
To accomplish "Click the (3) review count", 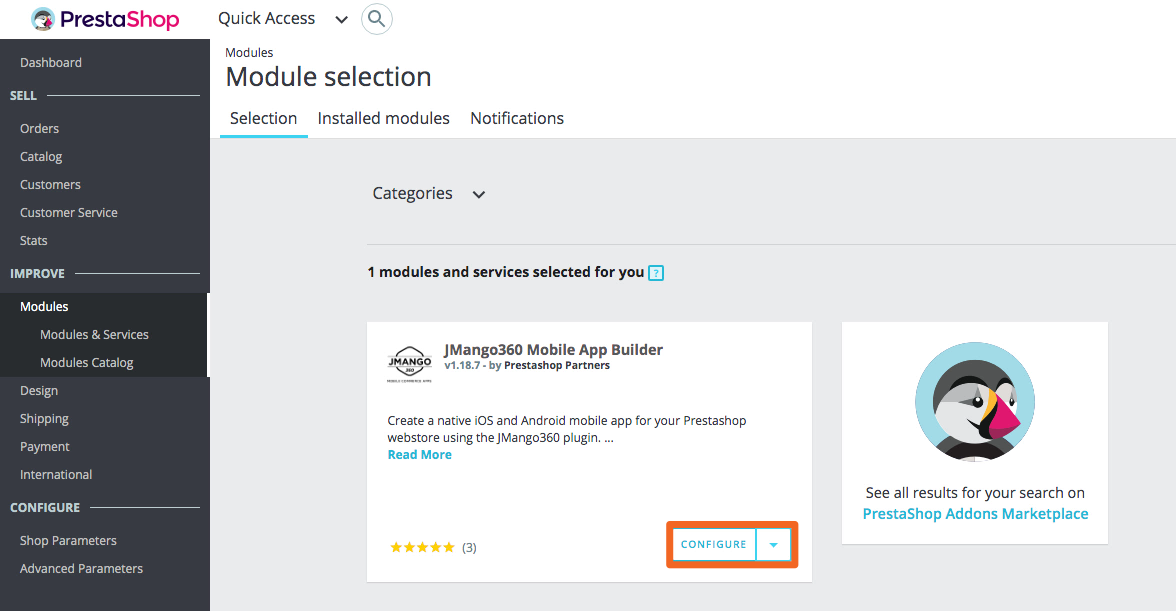I will [x=469, y=547].
